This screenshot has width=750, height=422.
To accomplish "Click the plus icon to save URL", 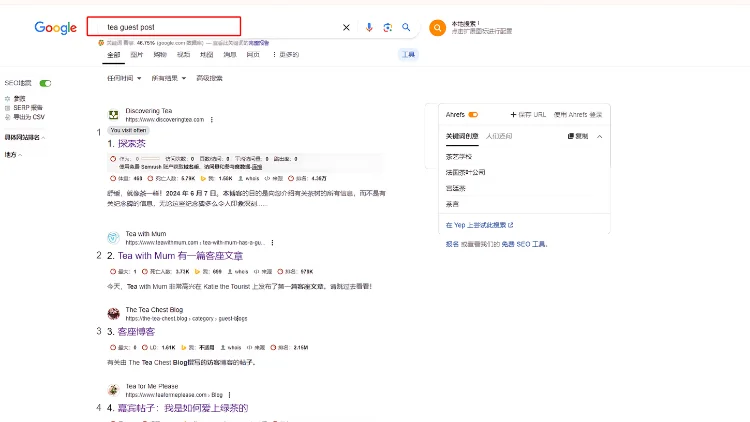I will (x=513, y=115).
